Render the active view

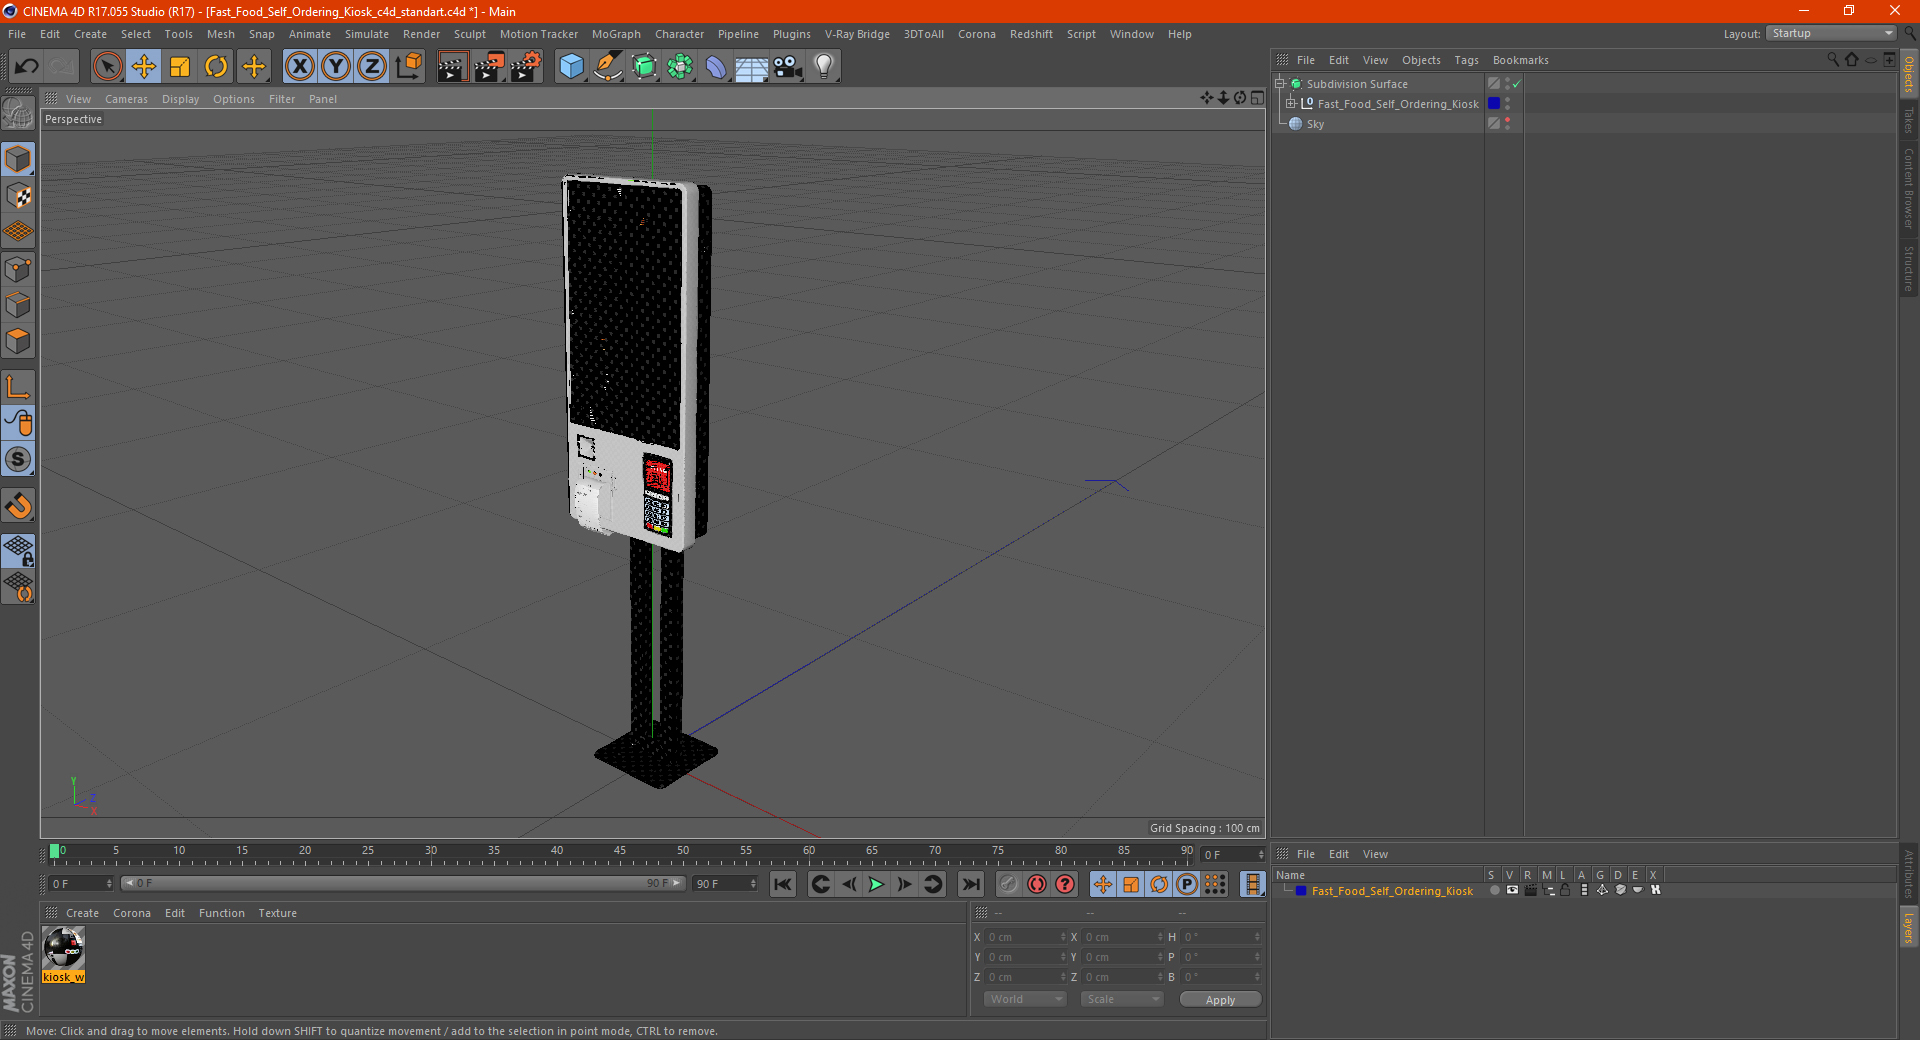452,67
